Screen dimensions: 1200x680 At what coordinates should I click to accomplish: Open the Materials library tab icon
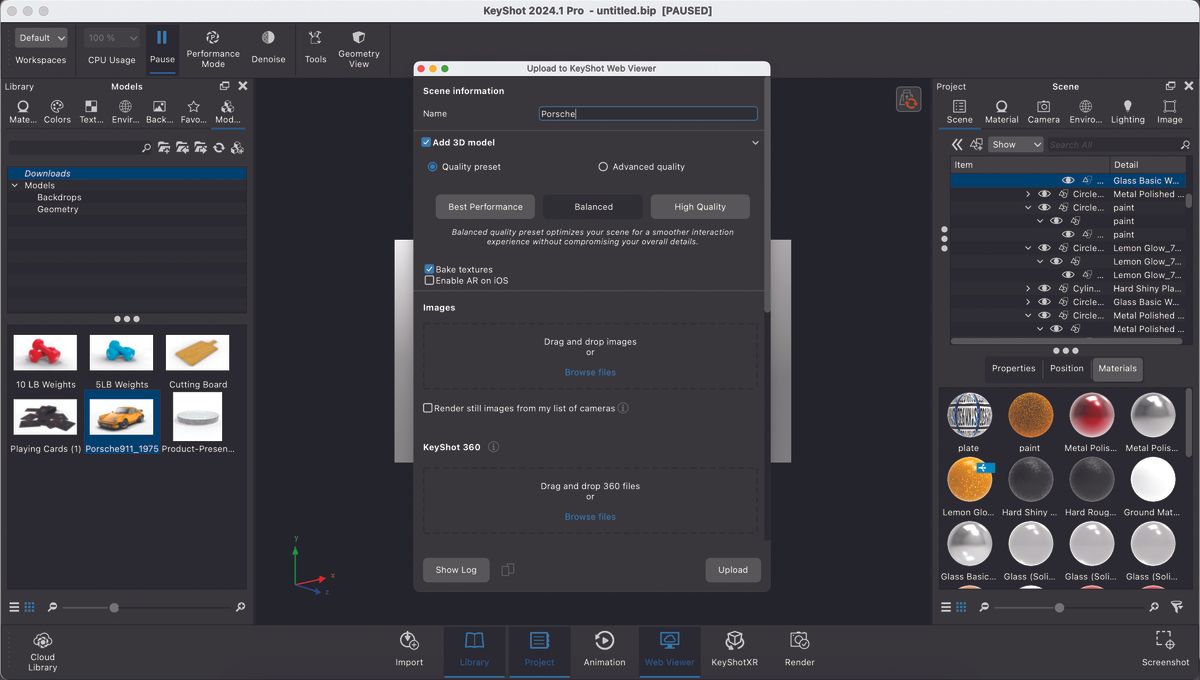(22, 106)
